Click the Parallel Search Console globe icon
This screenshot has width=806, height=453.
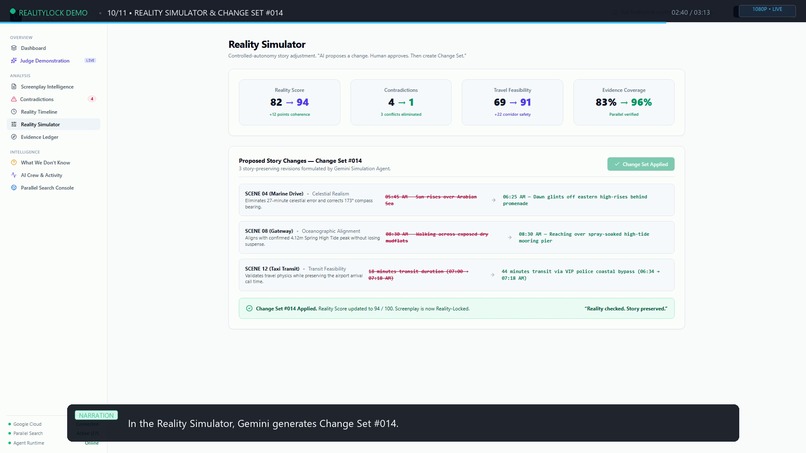point(14,188)
